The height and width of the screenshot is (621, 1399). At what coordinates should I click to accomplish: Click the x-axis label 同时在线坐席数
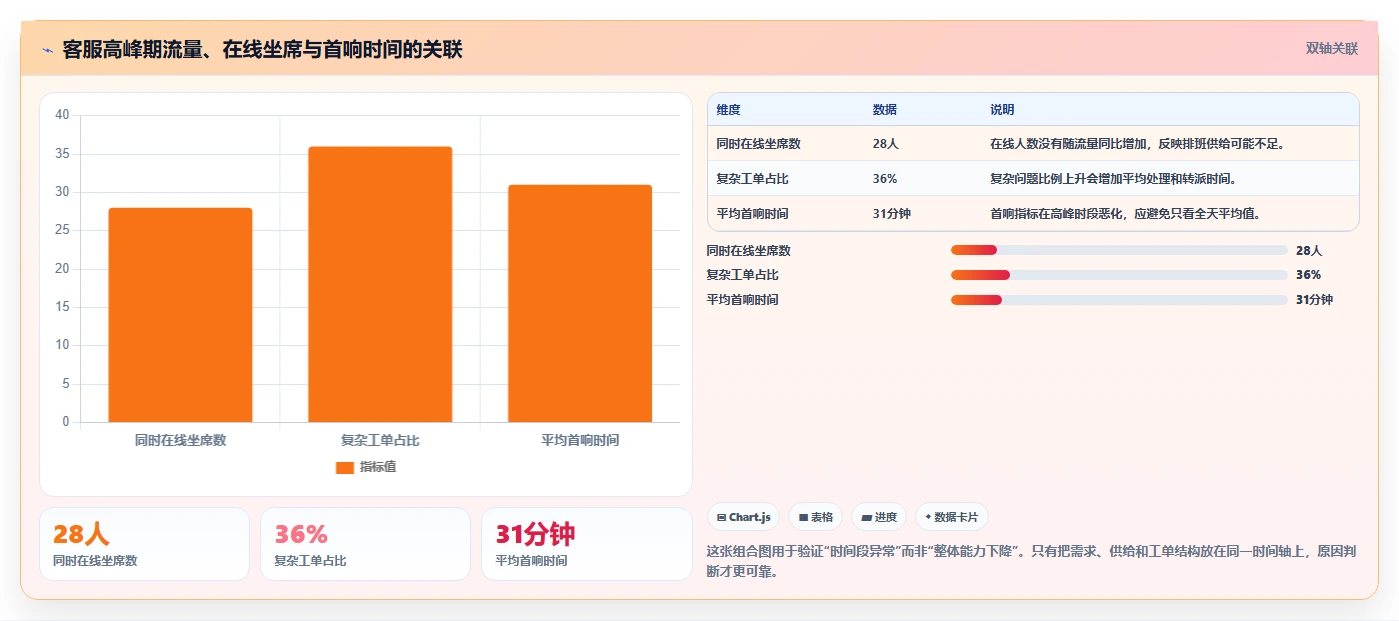[180, 440]
